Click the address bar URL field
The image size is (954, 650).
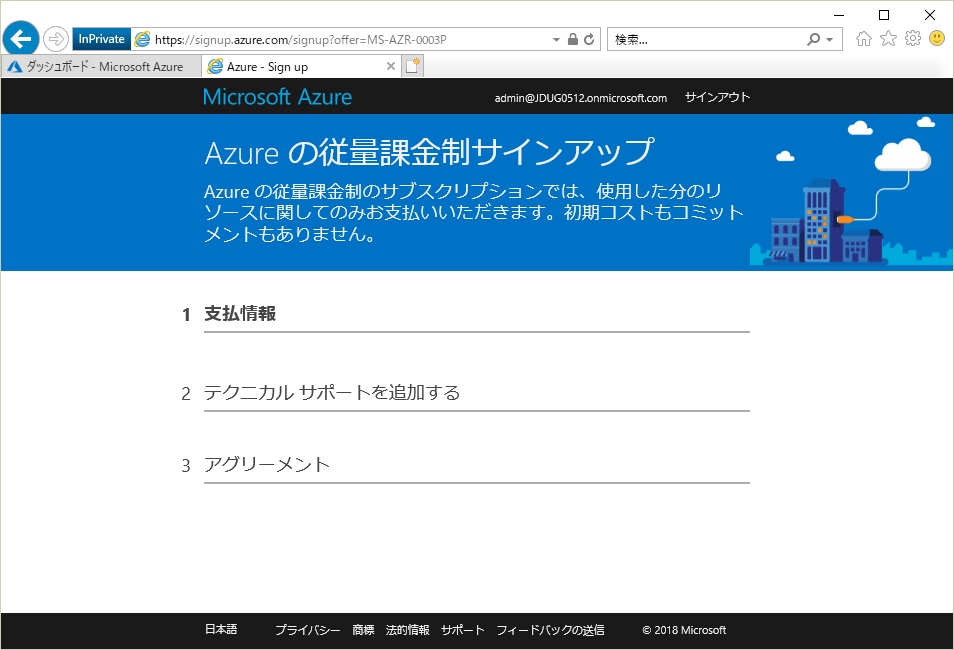pyautogui.click(x=341, y=40)
